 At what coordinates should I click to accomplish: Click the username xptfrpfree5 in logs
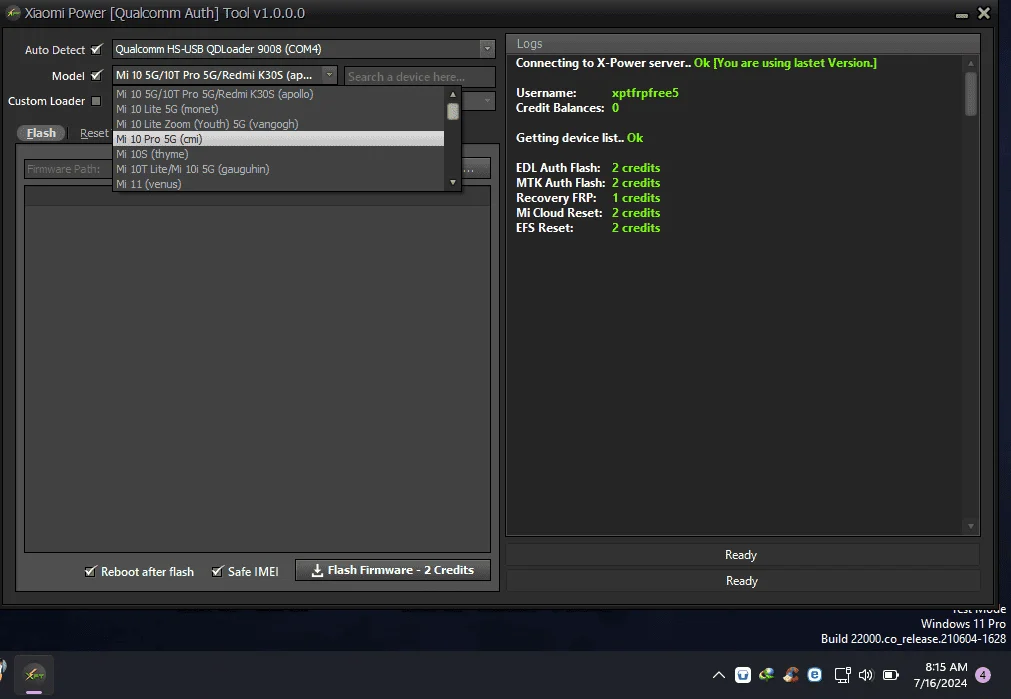click(x=645, y=93)
